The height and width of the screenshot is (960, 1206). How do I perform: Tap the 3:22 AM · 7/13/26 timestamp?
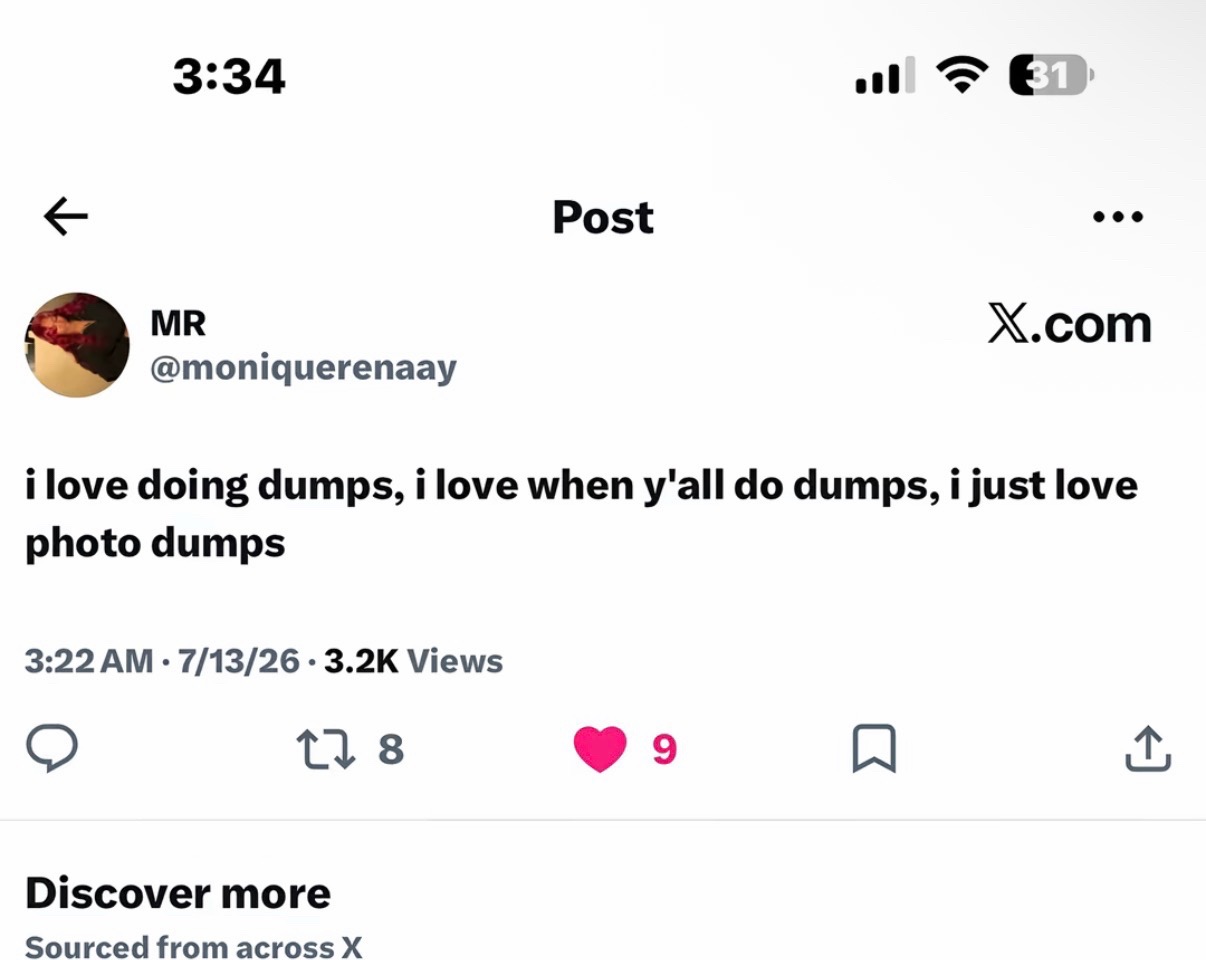(x=162, y=661)
